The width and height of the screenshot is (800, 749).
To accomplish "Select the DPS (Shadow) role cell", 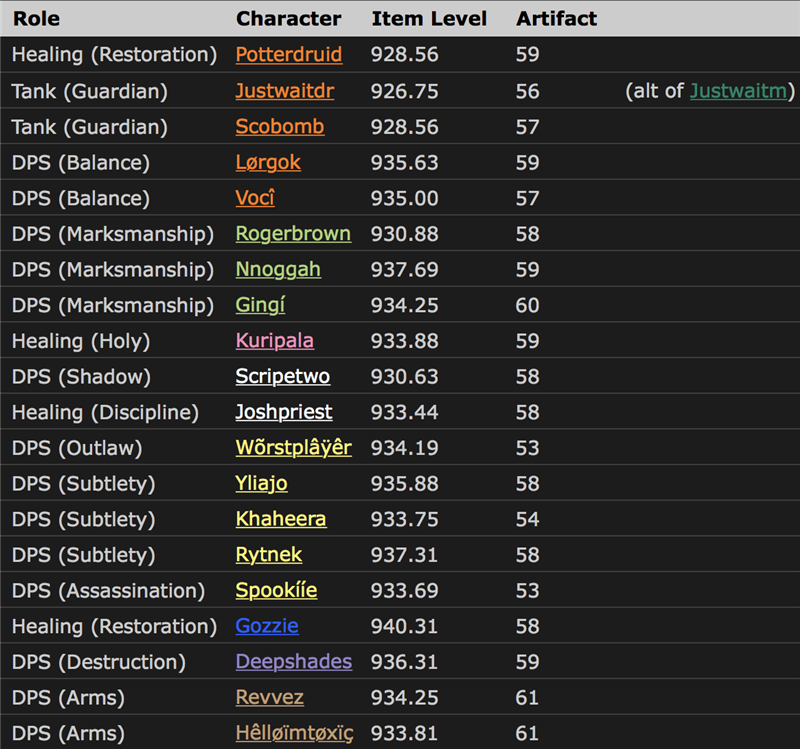I will [x=82, y=377].
